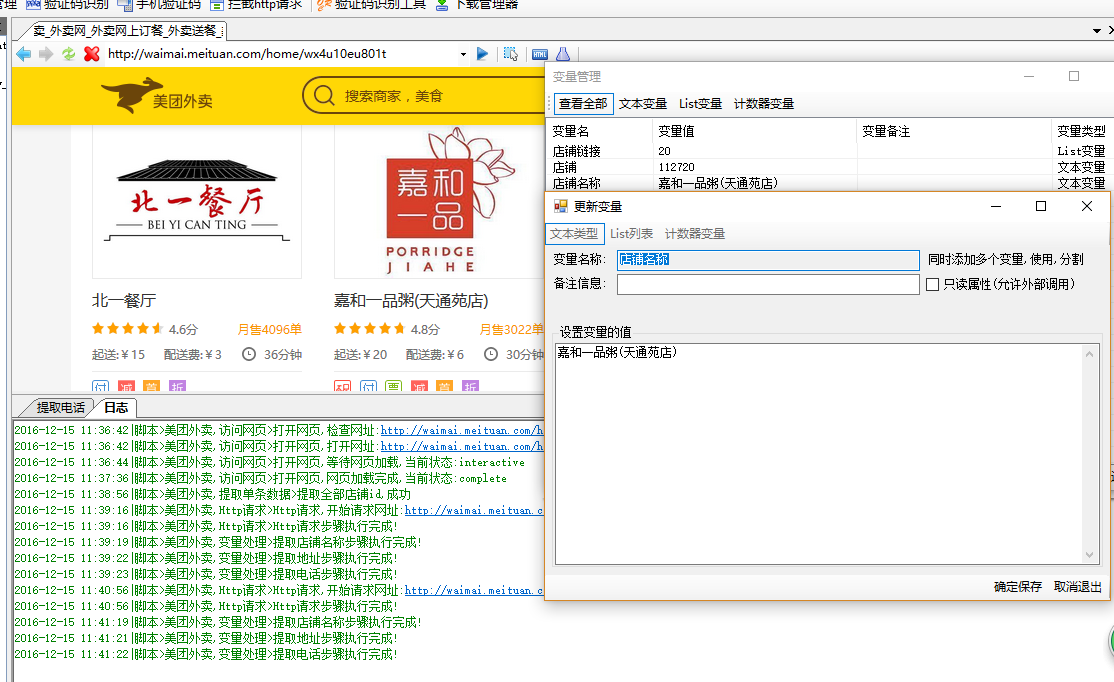Screen dimensions: 1114x682
Task: Open the phone verification code tool
Action: point(159,4)
